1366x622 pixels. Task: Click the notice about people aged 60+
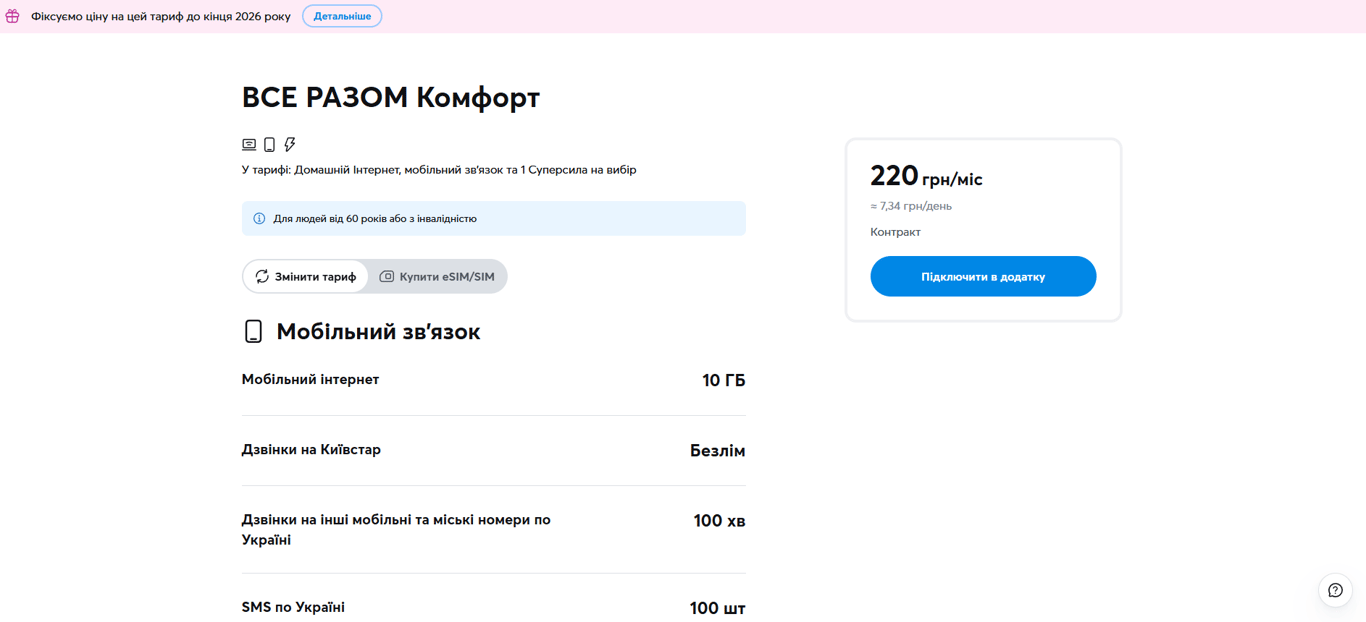[x=375, y=219]
